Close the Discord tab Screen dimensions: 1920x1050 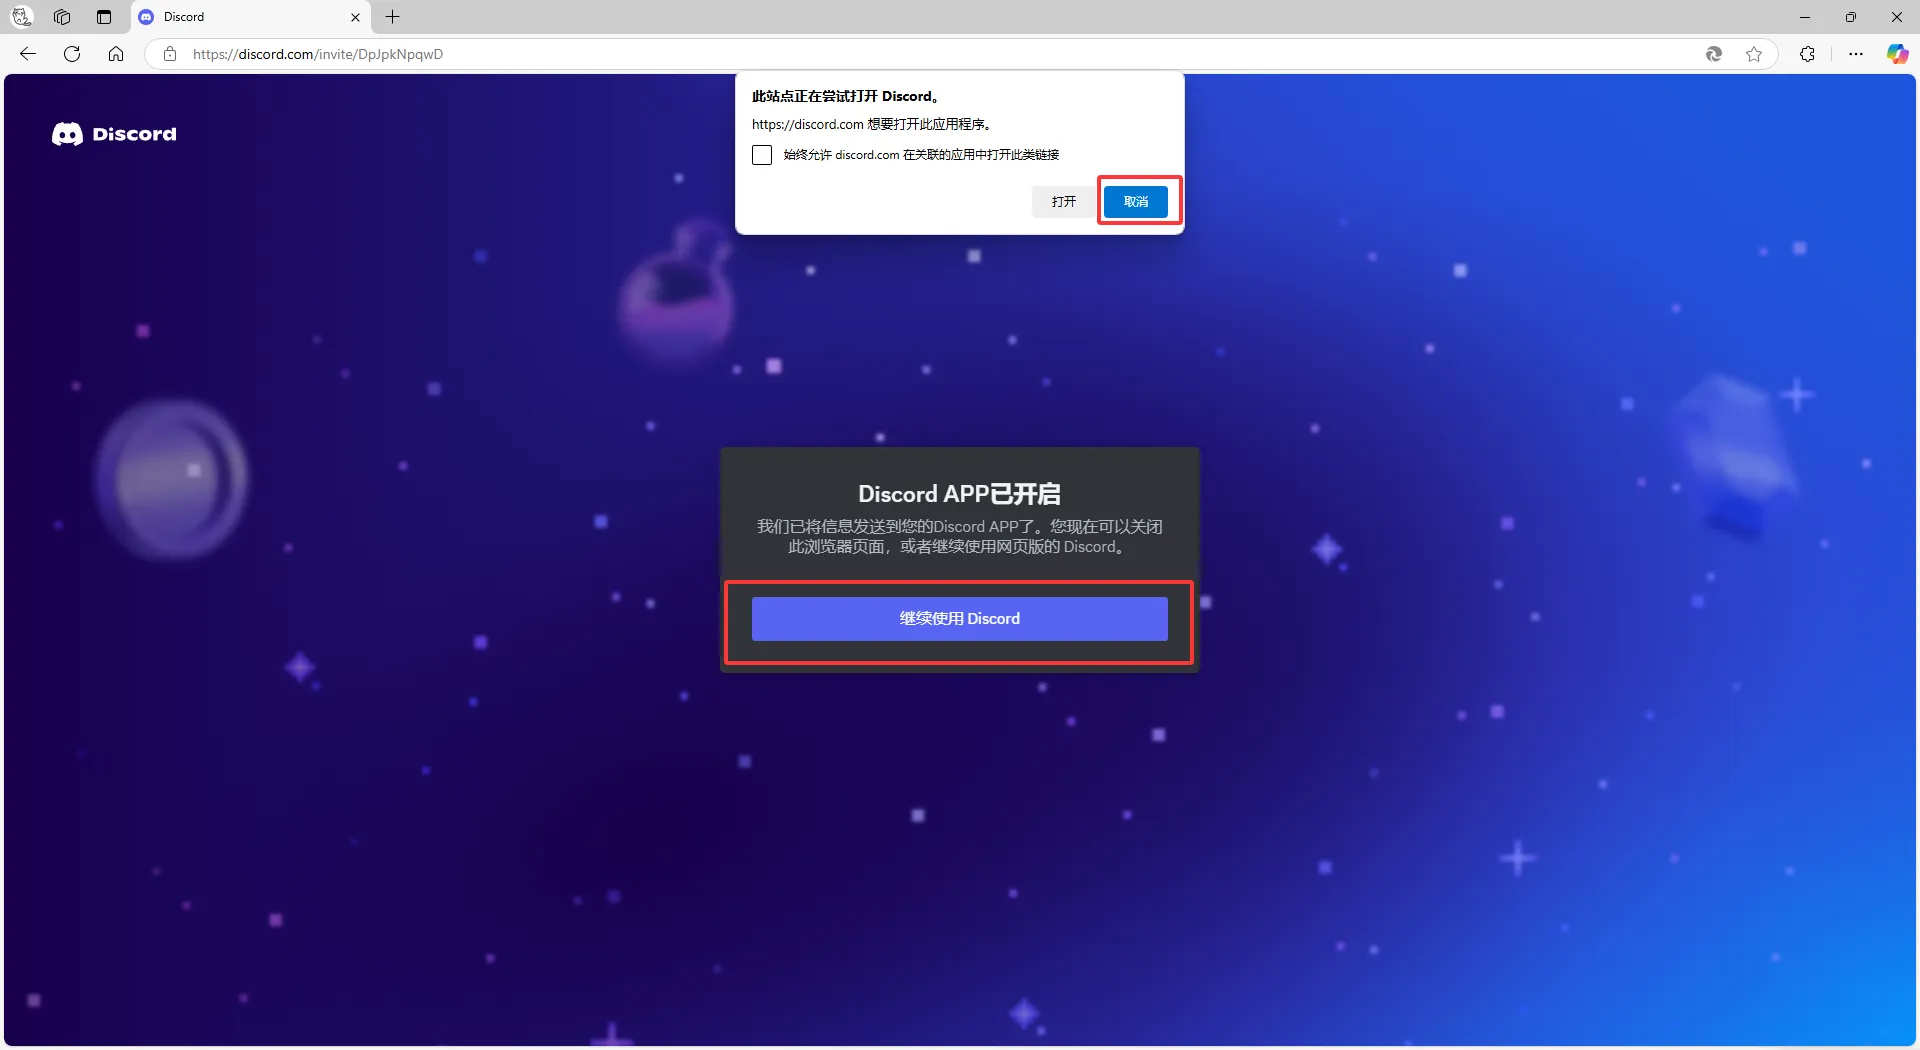pos(355,17)
